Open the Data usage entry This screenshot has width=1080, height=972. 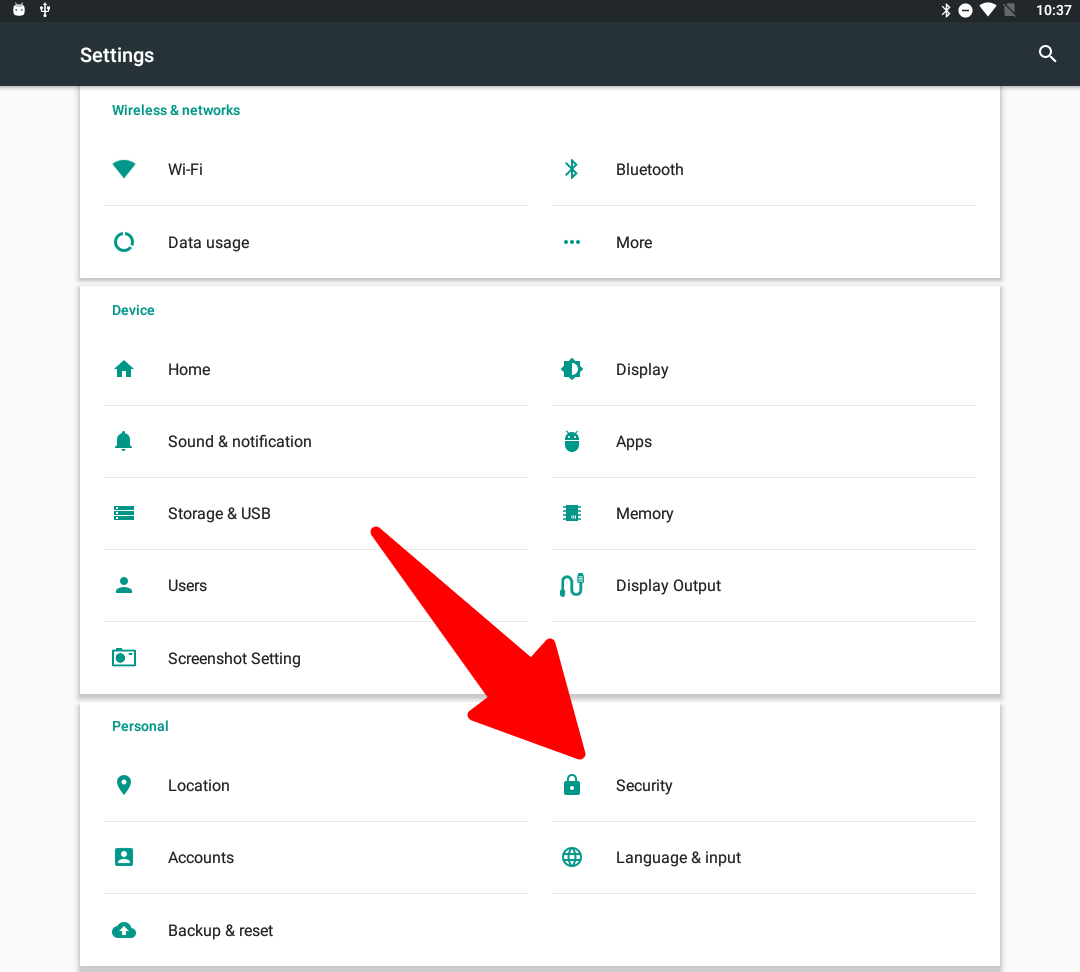(315, 242)
